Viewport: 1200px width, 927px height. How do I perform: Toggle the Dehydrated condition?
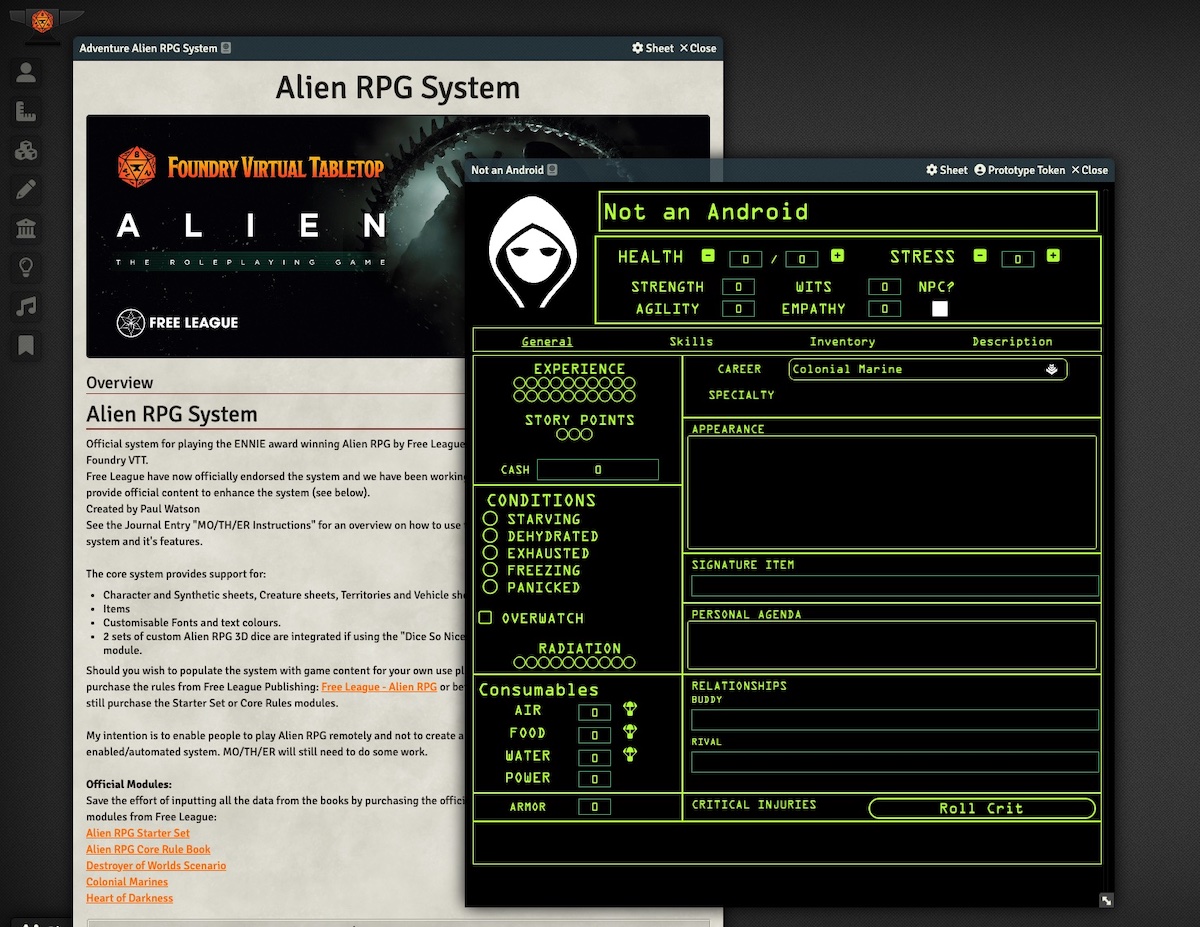490,536
